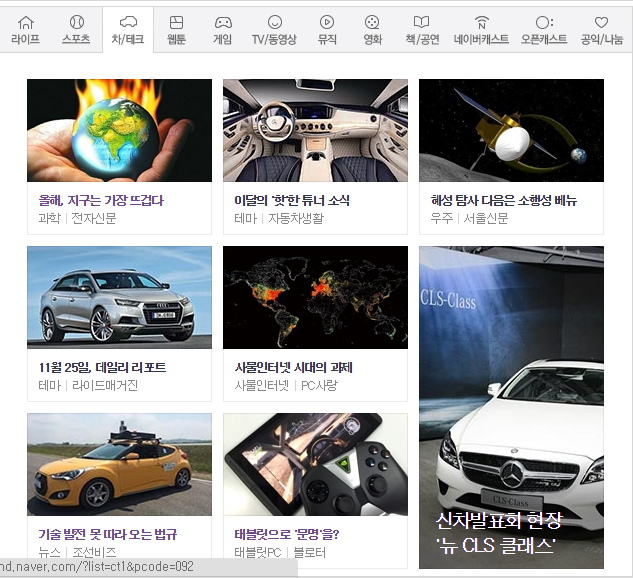
Task: Click the 테마 label beside 라이드매거진
Action: (50, 385)
